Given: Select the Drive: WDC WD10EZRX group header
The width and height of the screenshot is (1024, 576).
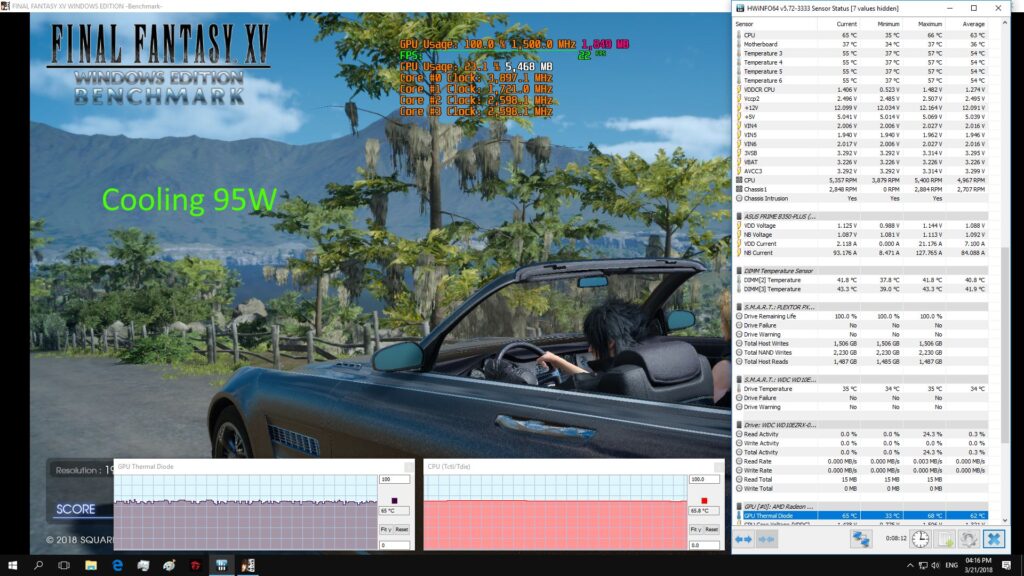Looking at the screenshot, I should tap(861, 425).
